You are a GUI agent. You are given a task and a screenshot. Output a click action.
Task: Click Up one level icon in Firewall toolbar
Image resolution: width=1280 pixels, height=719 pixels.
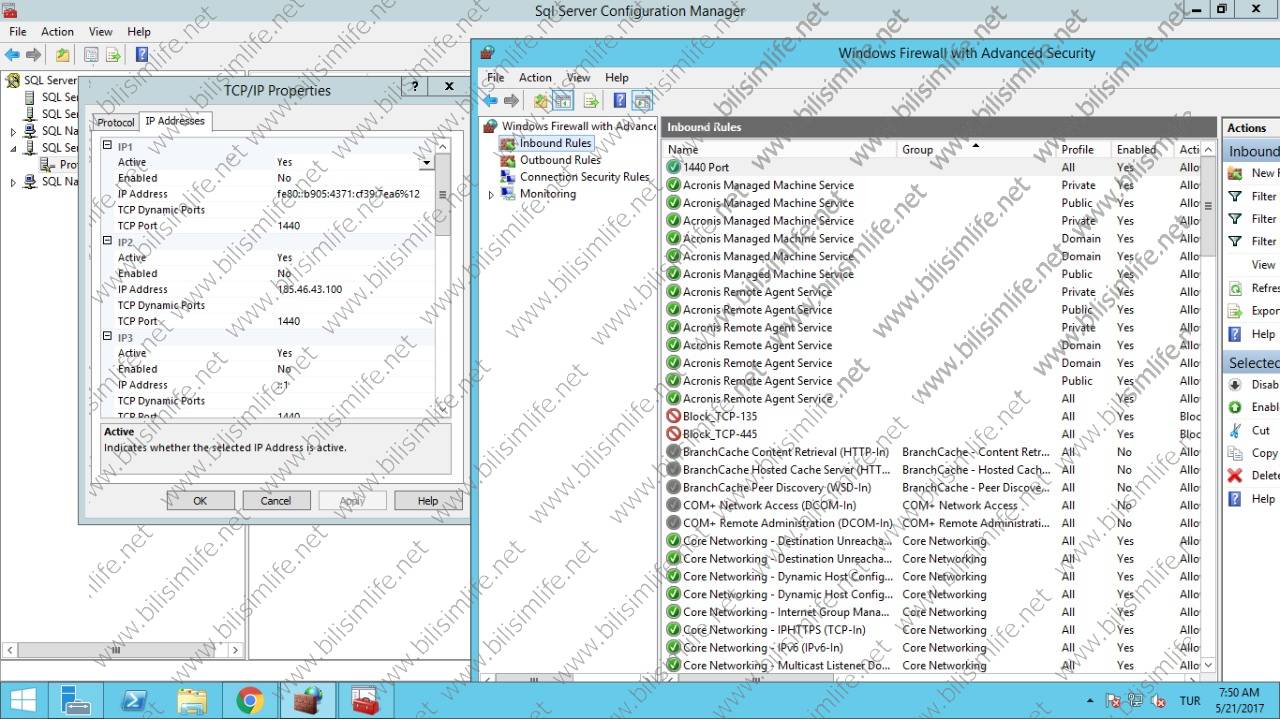coord(541,101)
